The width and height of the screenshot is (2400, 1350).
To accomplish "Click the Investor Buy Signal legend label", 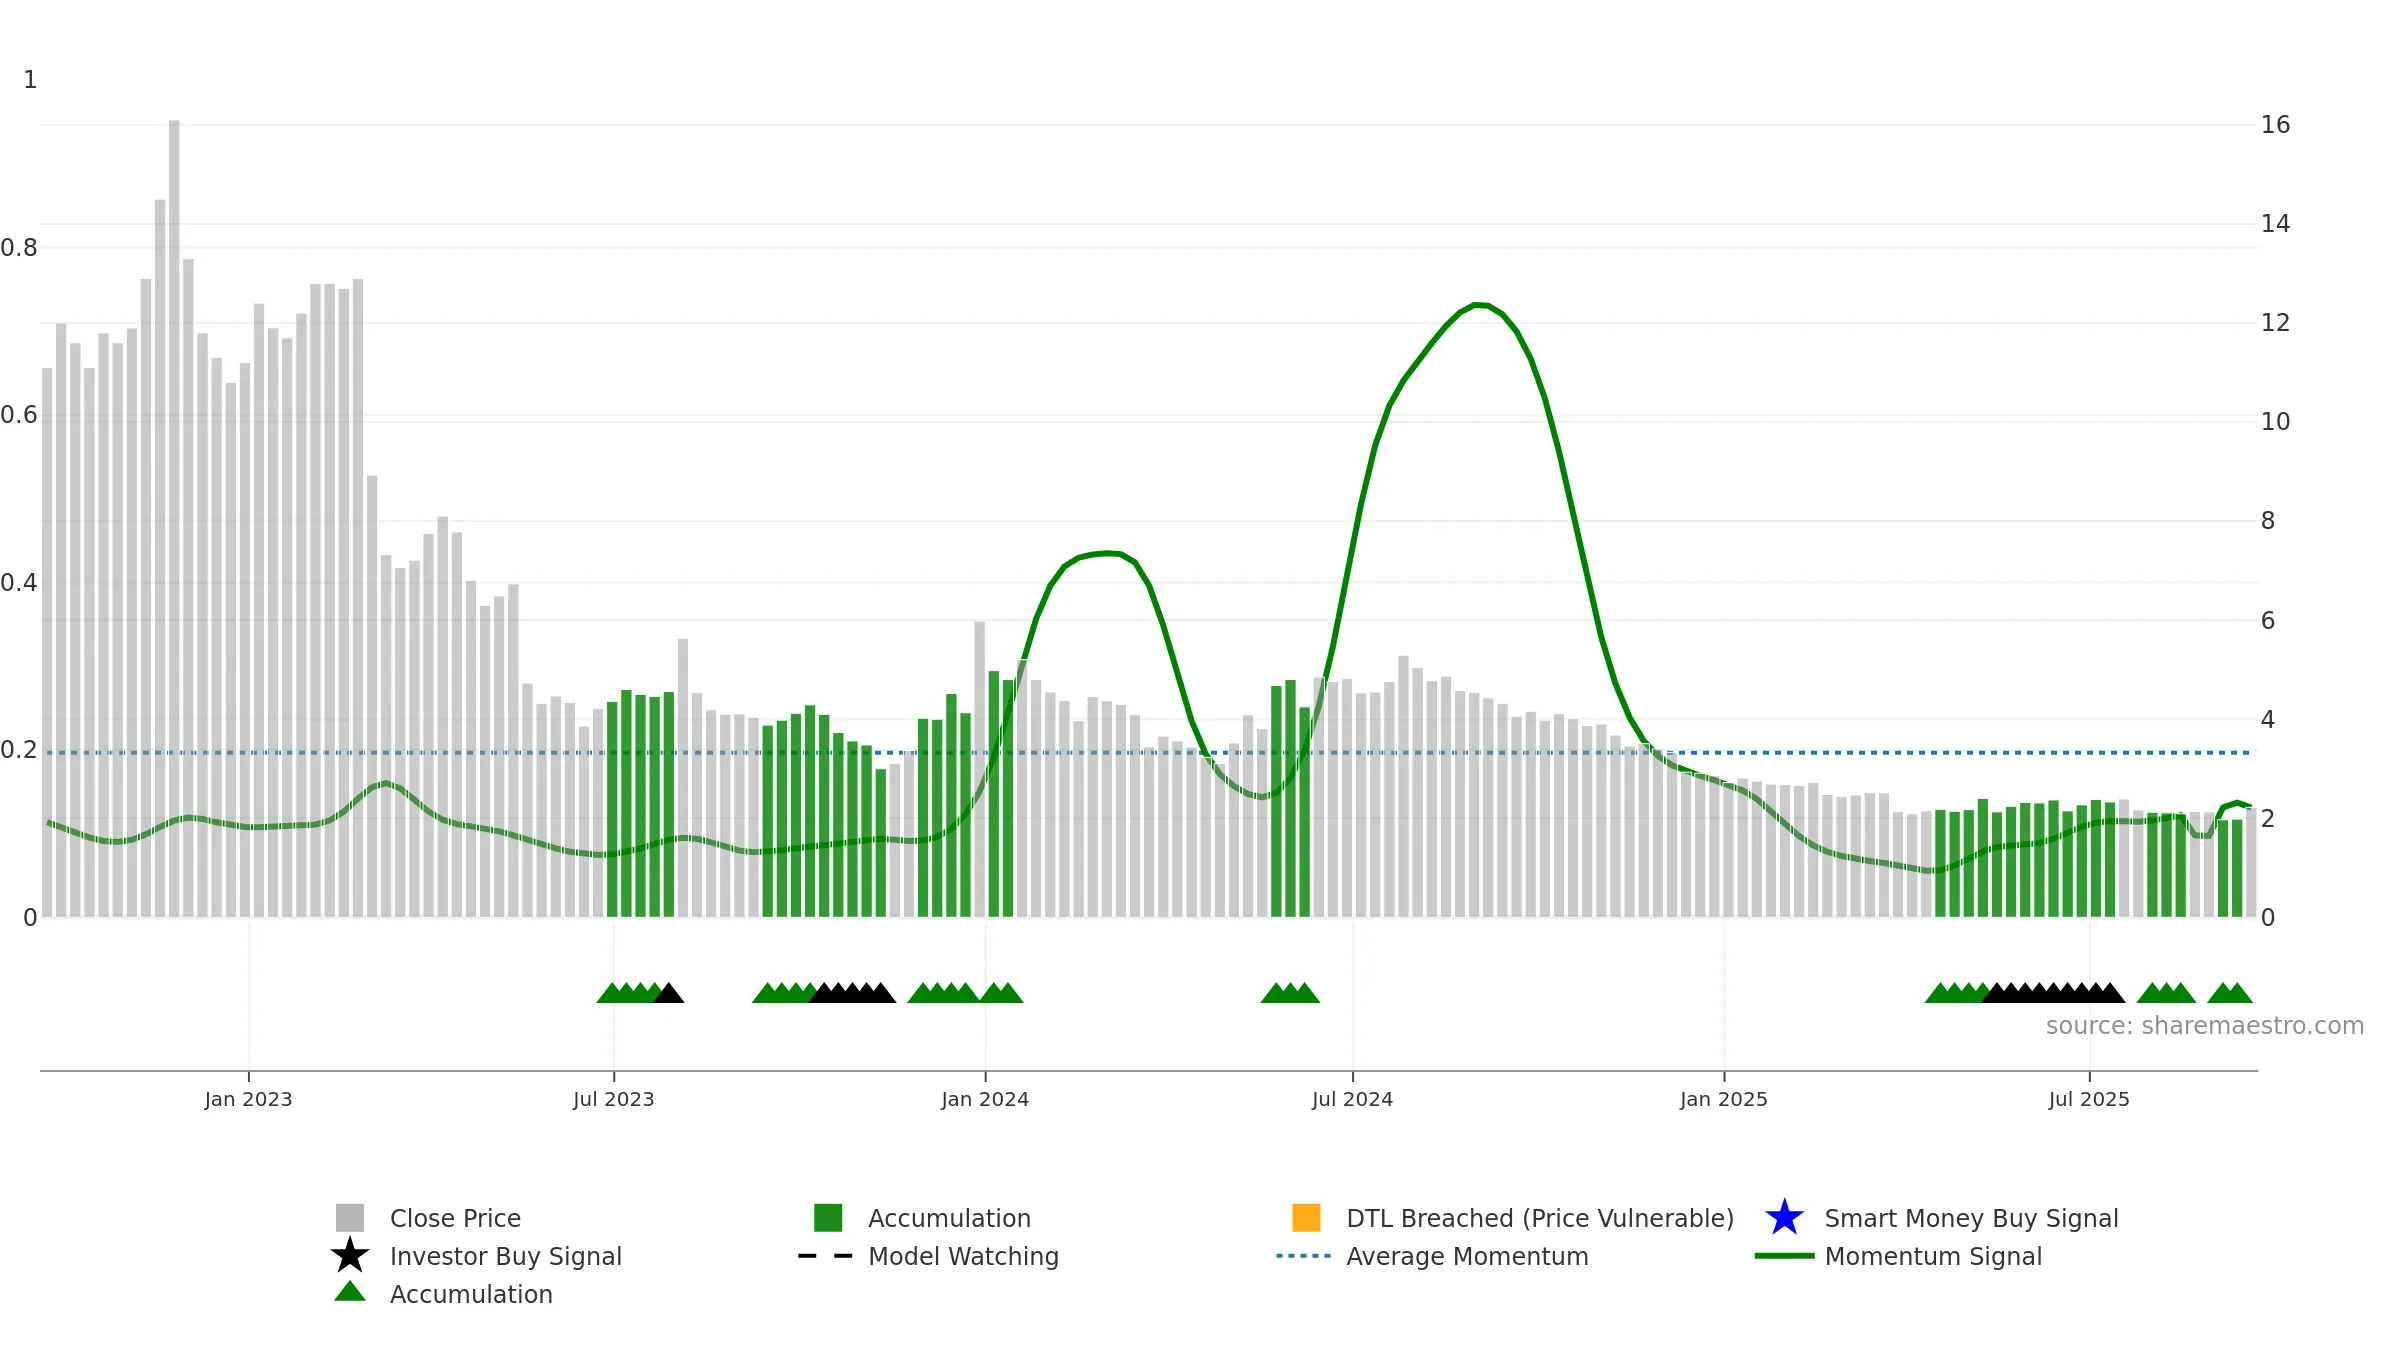I will tap(506, 1256).
